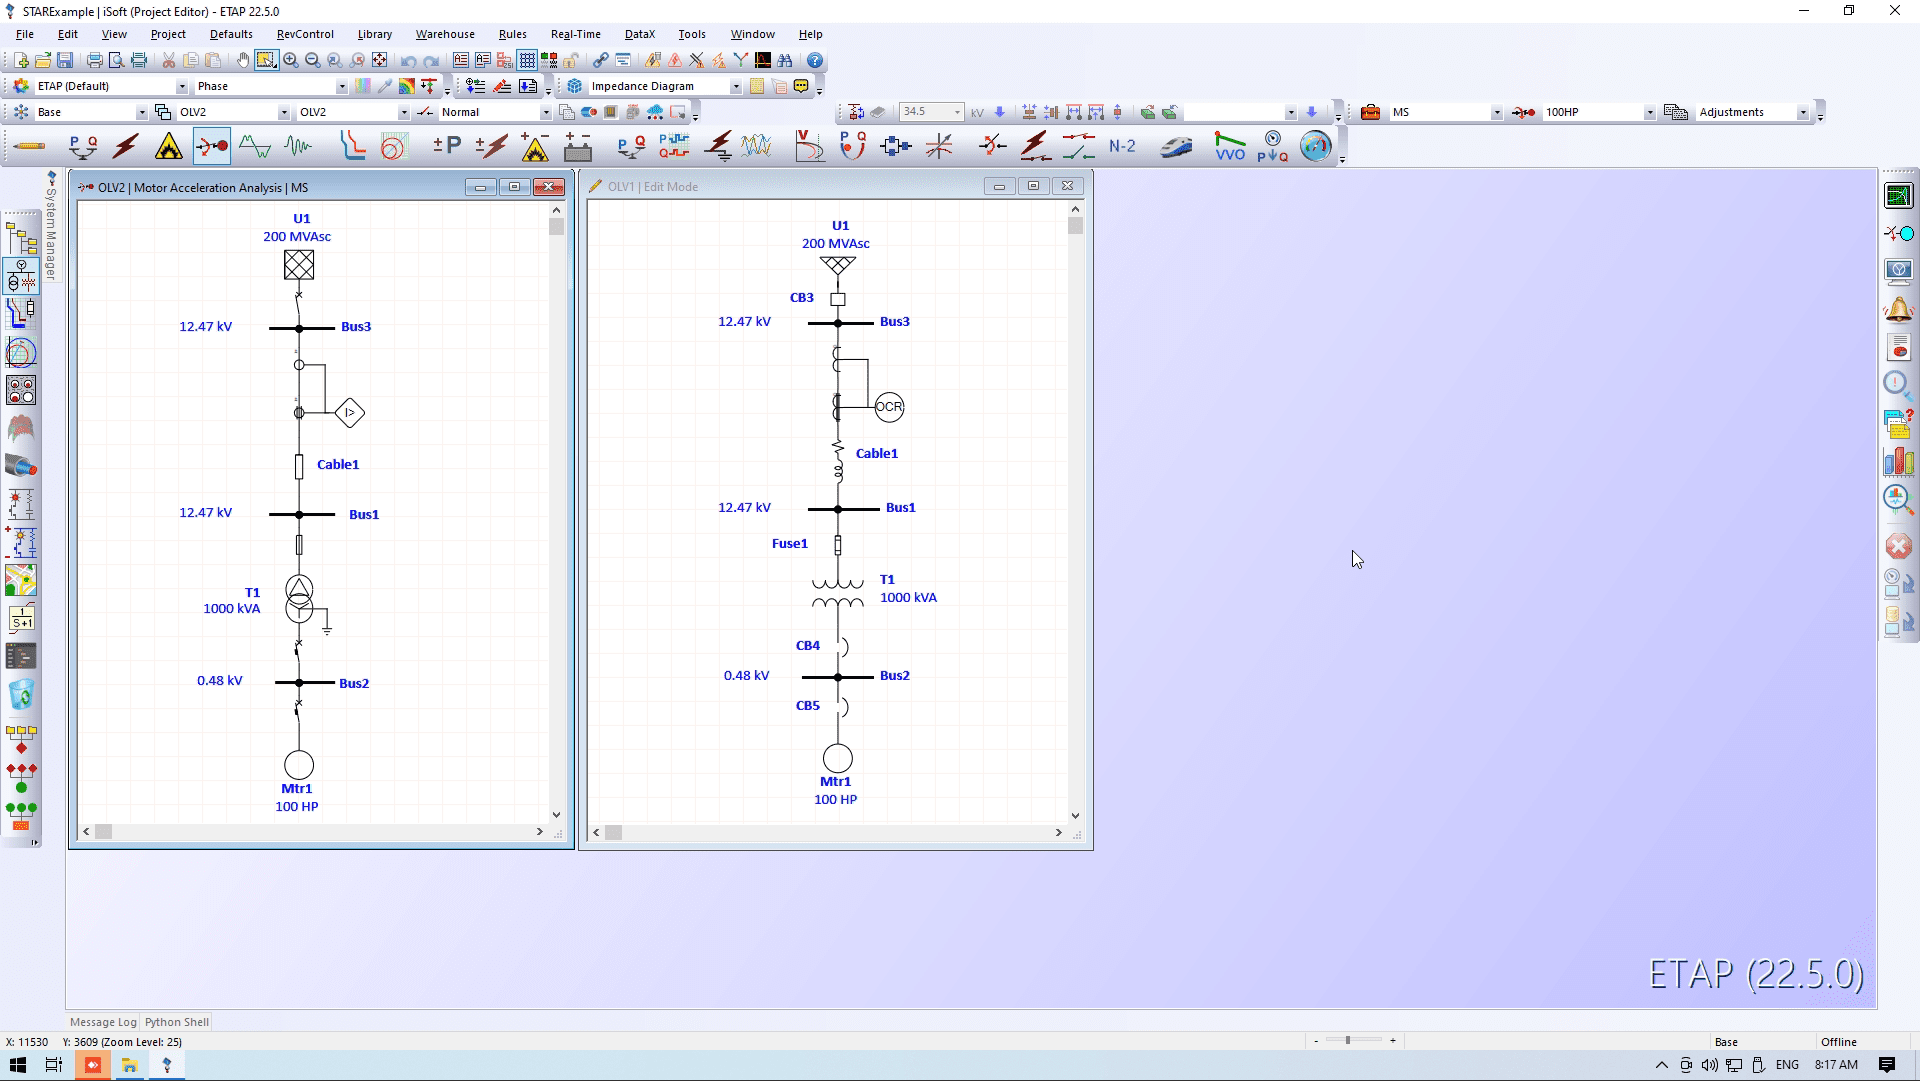Image resolution: width=1920 pixels, height=1081 pixels.
Task: Open the RevControl menu
Action: (305, 34)
